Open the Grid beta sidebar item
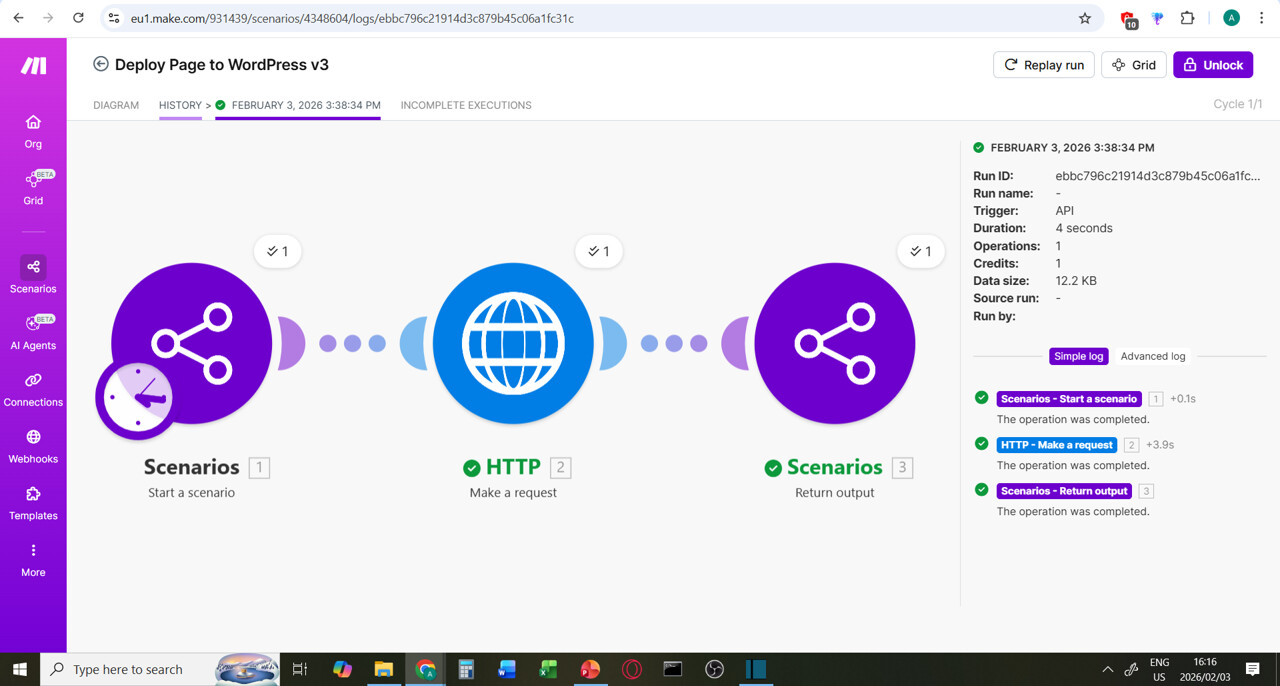Viewport: 1280px width, 686px height. tap(33, 187)
